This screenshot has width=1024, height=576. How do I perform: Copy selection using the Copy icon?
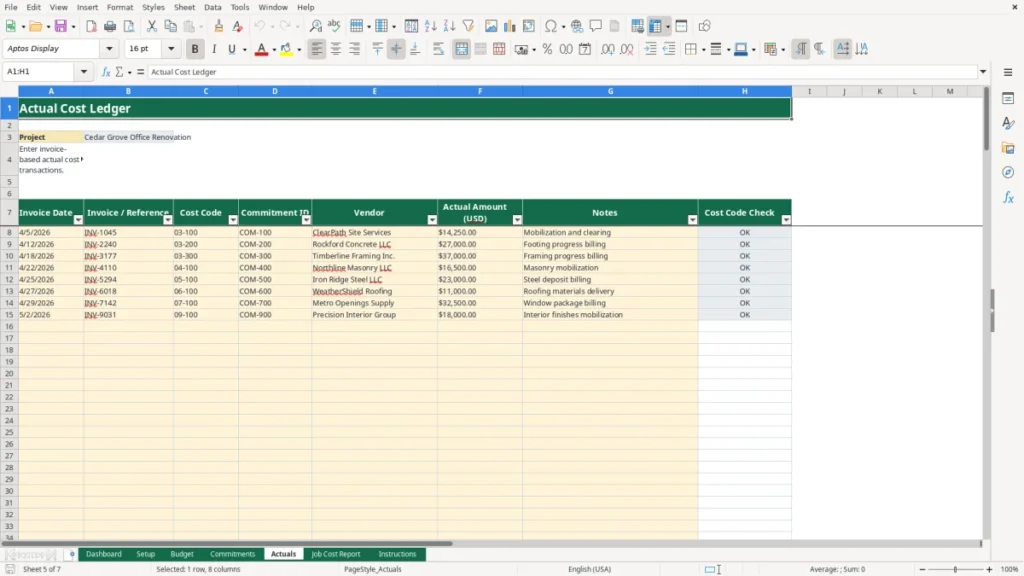pos(170,26)
